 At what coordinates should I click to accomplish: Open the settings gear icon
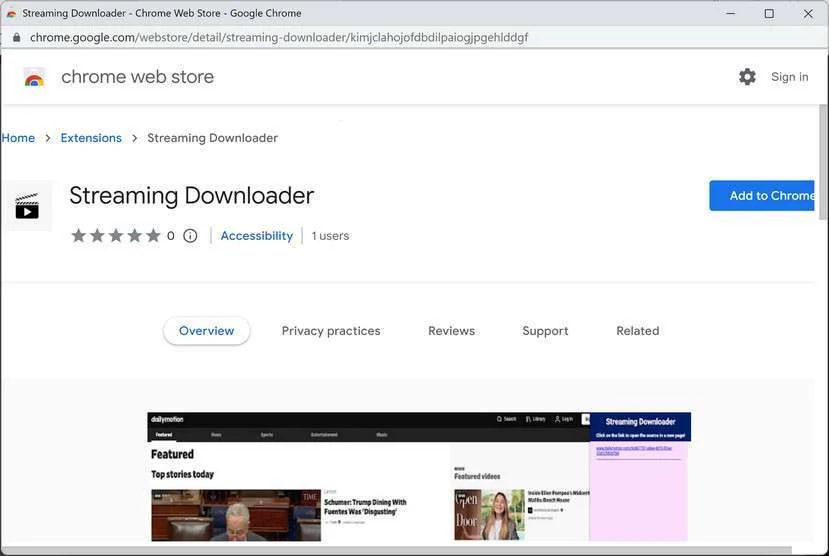tap(747, 77)
